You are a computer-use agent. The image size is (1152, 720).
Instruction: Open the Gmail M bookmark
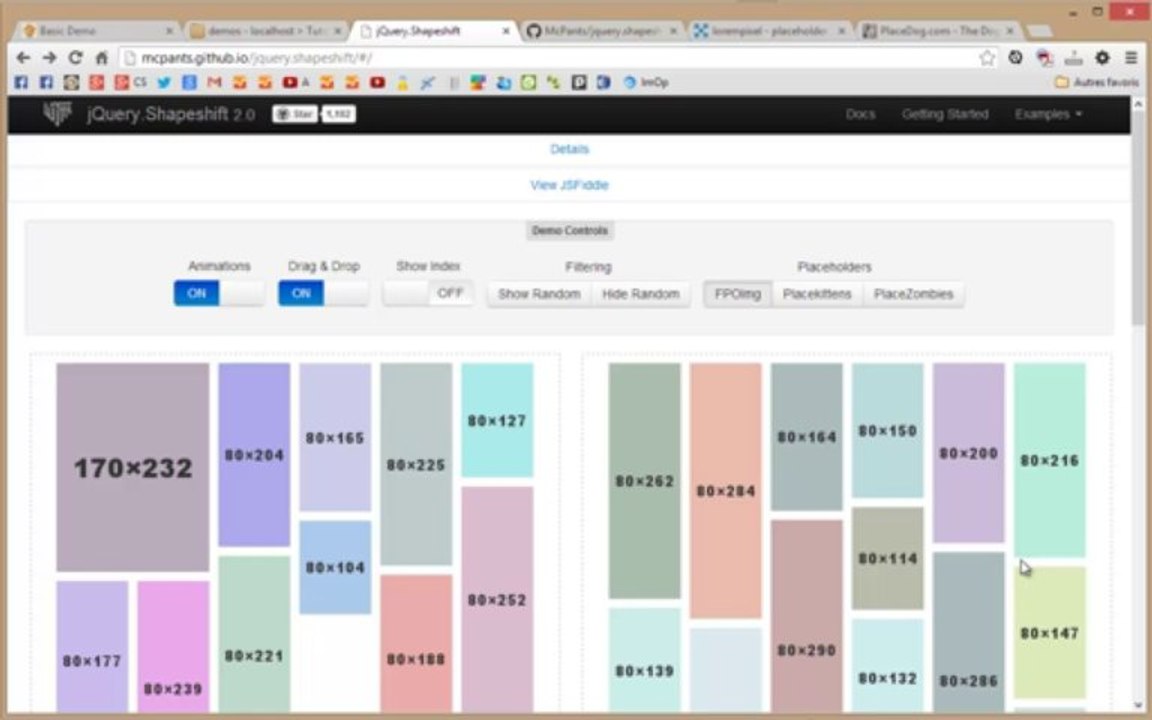[214, 82]
